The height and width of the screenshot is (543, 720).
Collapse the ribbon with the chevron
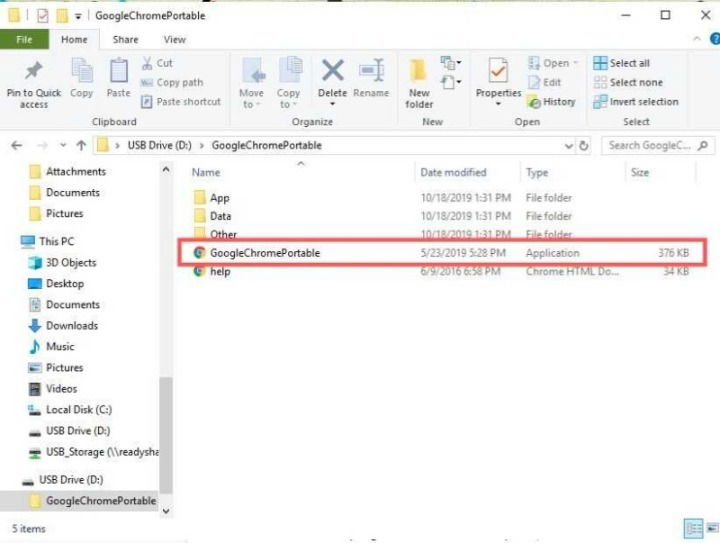coord(697,39)
